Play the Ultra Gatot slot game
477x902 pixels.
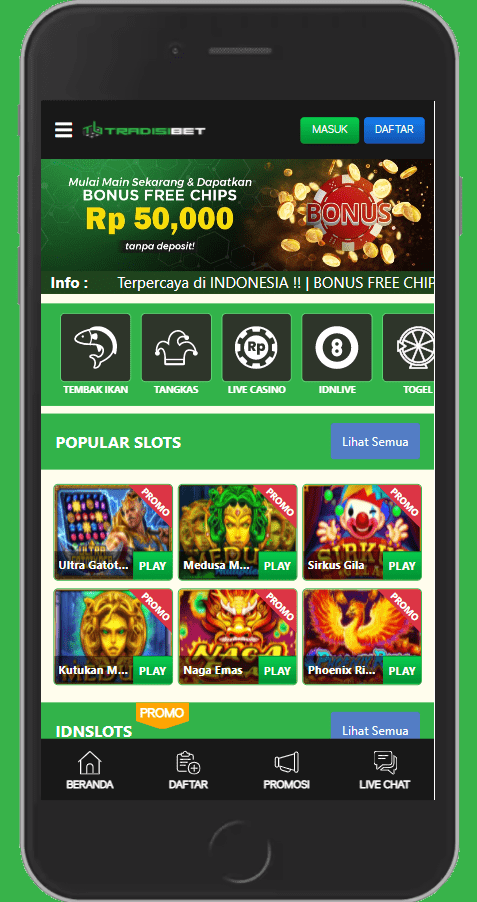(152, 565)
